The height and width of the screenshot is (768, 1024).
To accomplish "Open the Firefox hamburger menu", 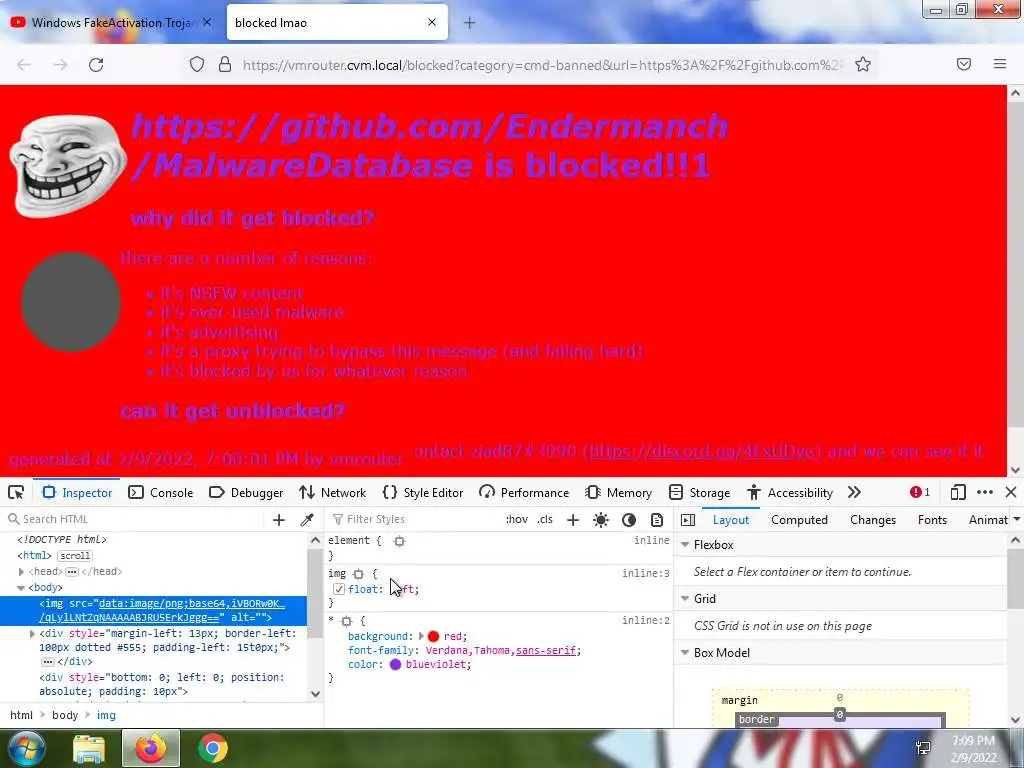I will click(x=1000, y=64).
